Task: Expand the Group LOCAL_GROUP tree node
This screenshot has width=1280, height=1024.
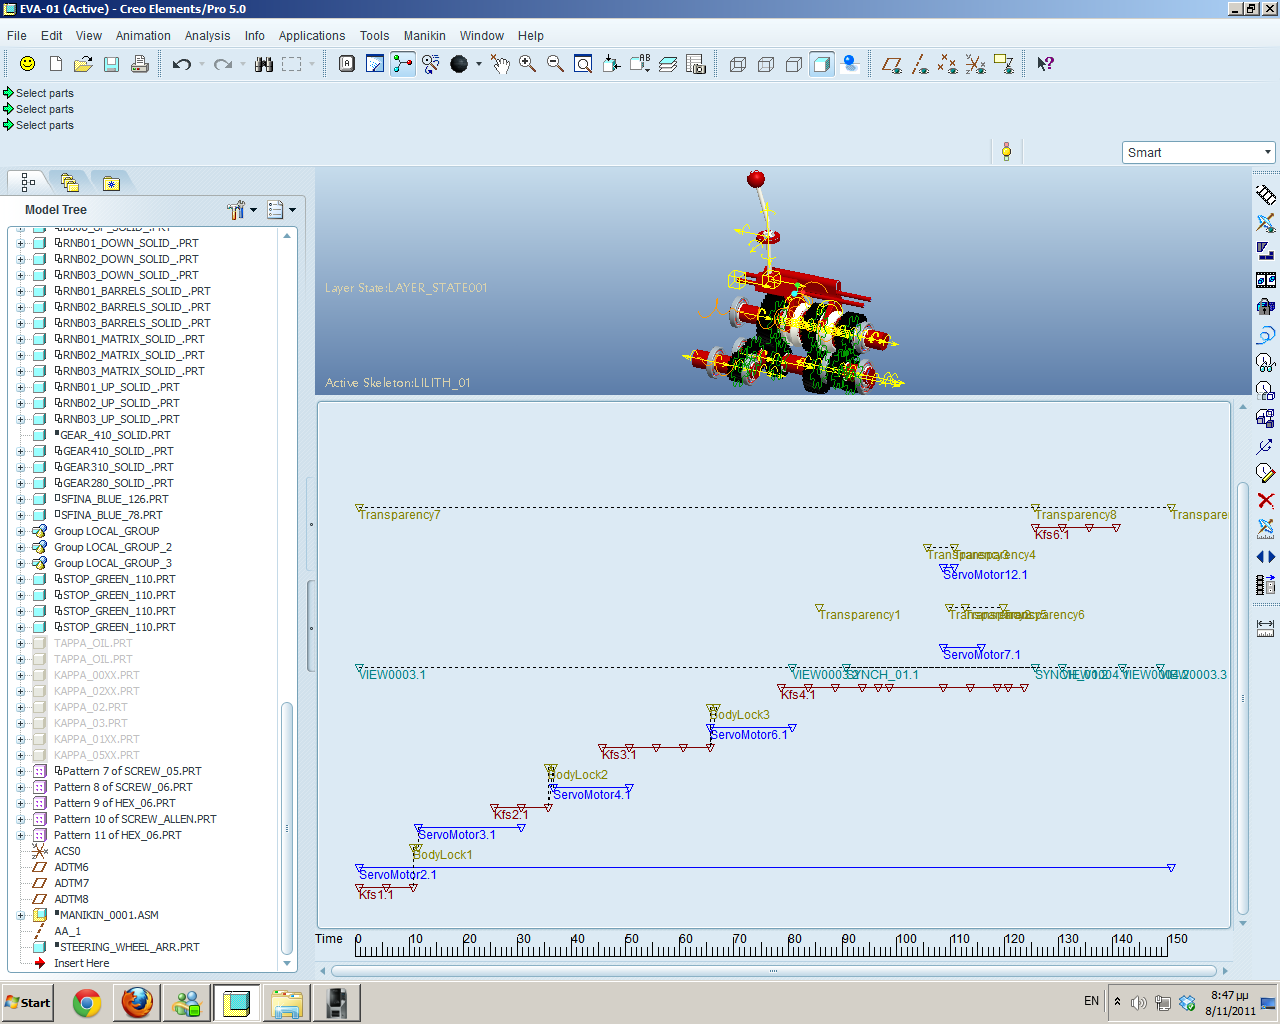Action: point(20,531)
